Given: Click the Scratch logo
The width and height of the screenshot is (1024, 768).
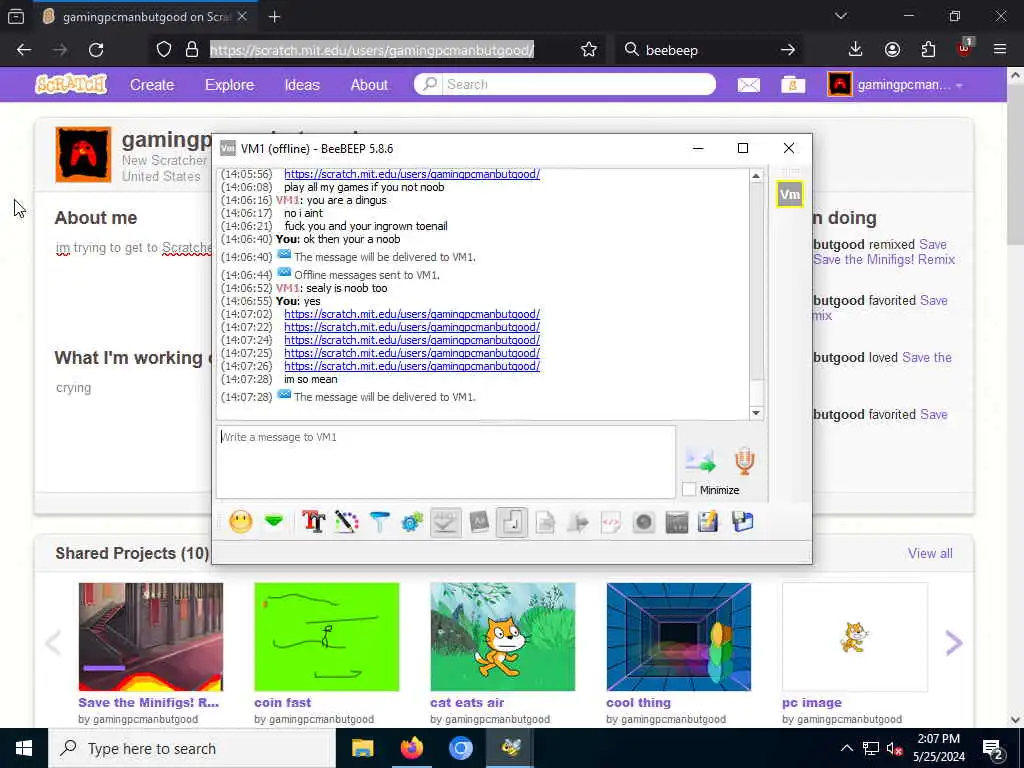Looking at the screenshot, I should [x=71, y=84].
